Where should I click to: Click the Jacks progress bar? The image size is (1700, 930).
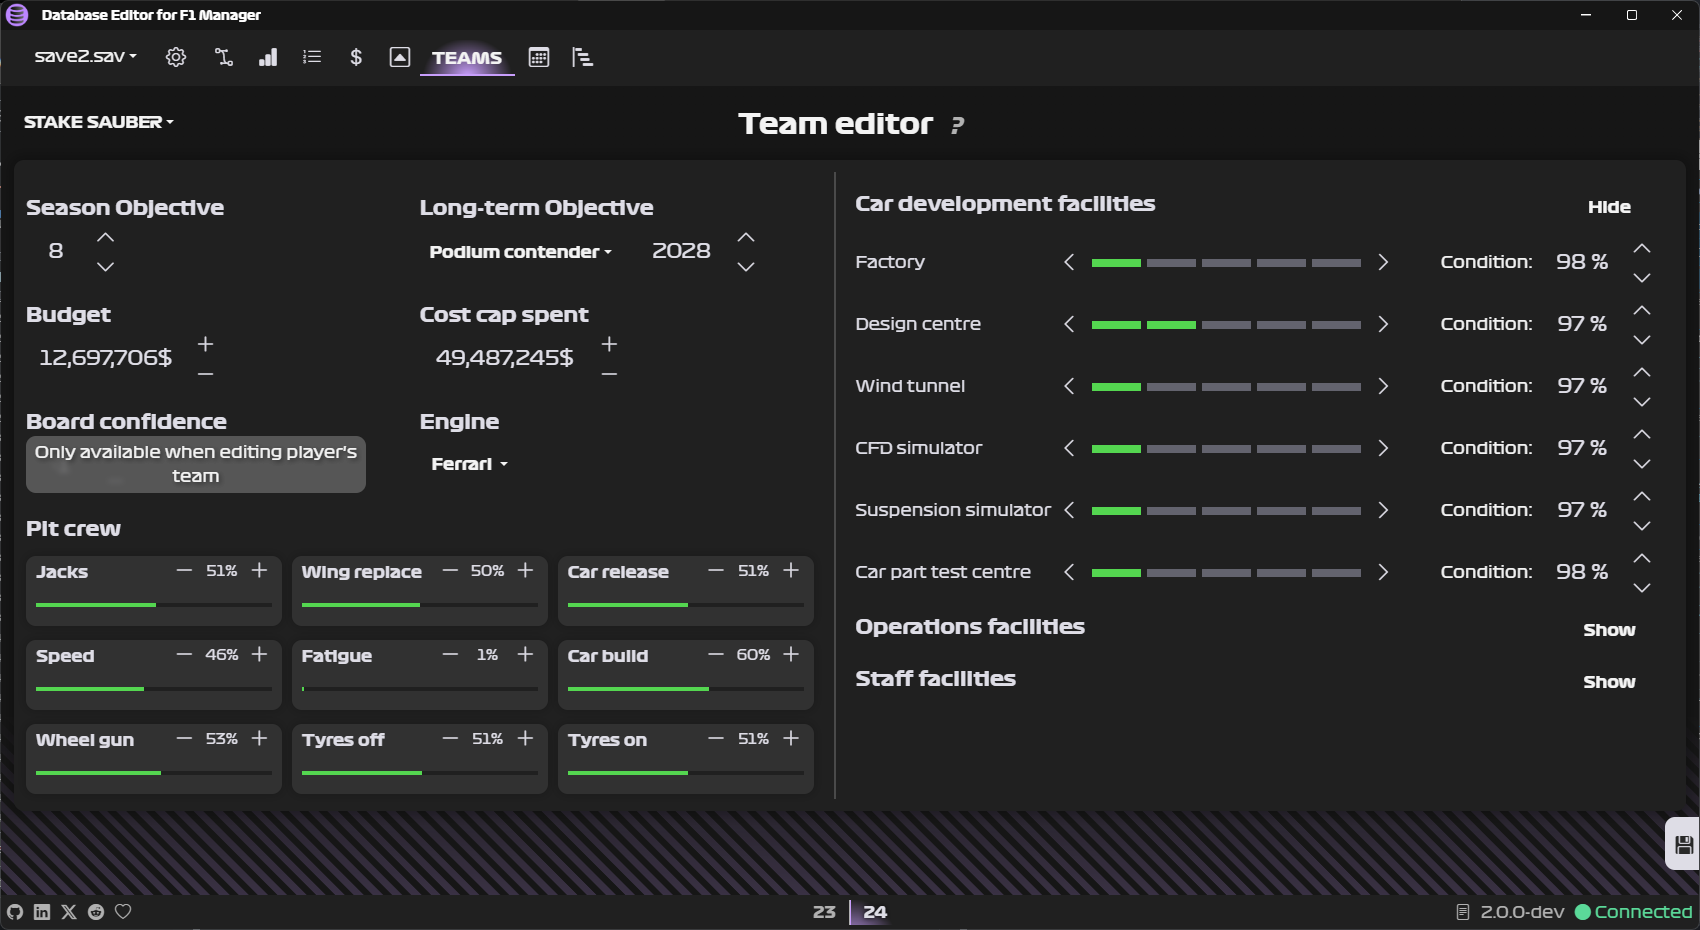coord(154,605)
